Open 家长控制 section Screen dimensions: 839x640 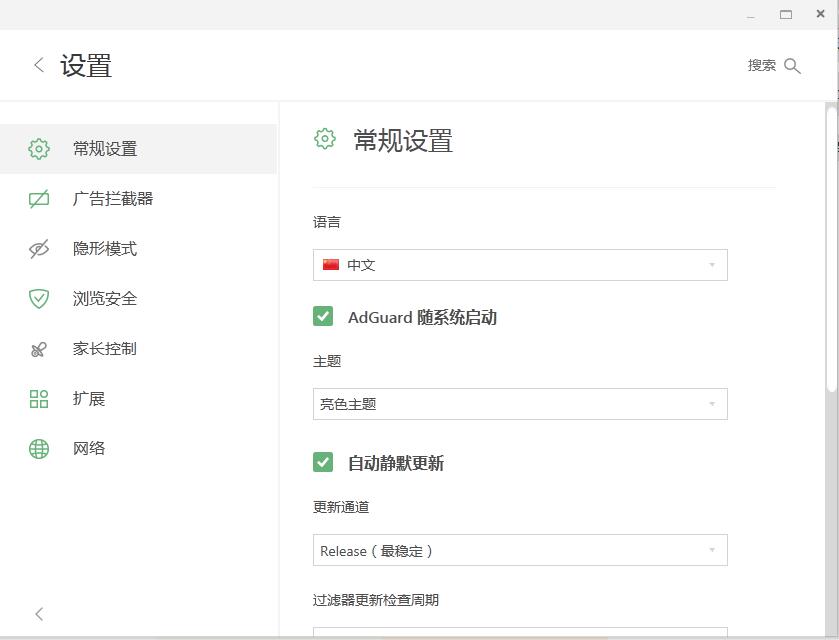click(139, 349)
